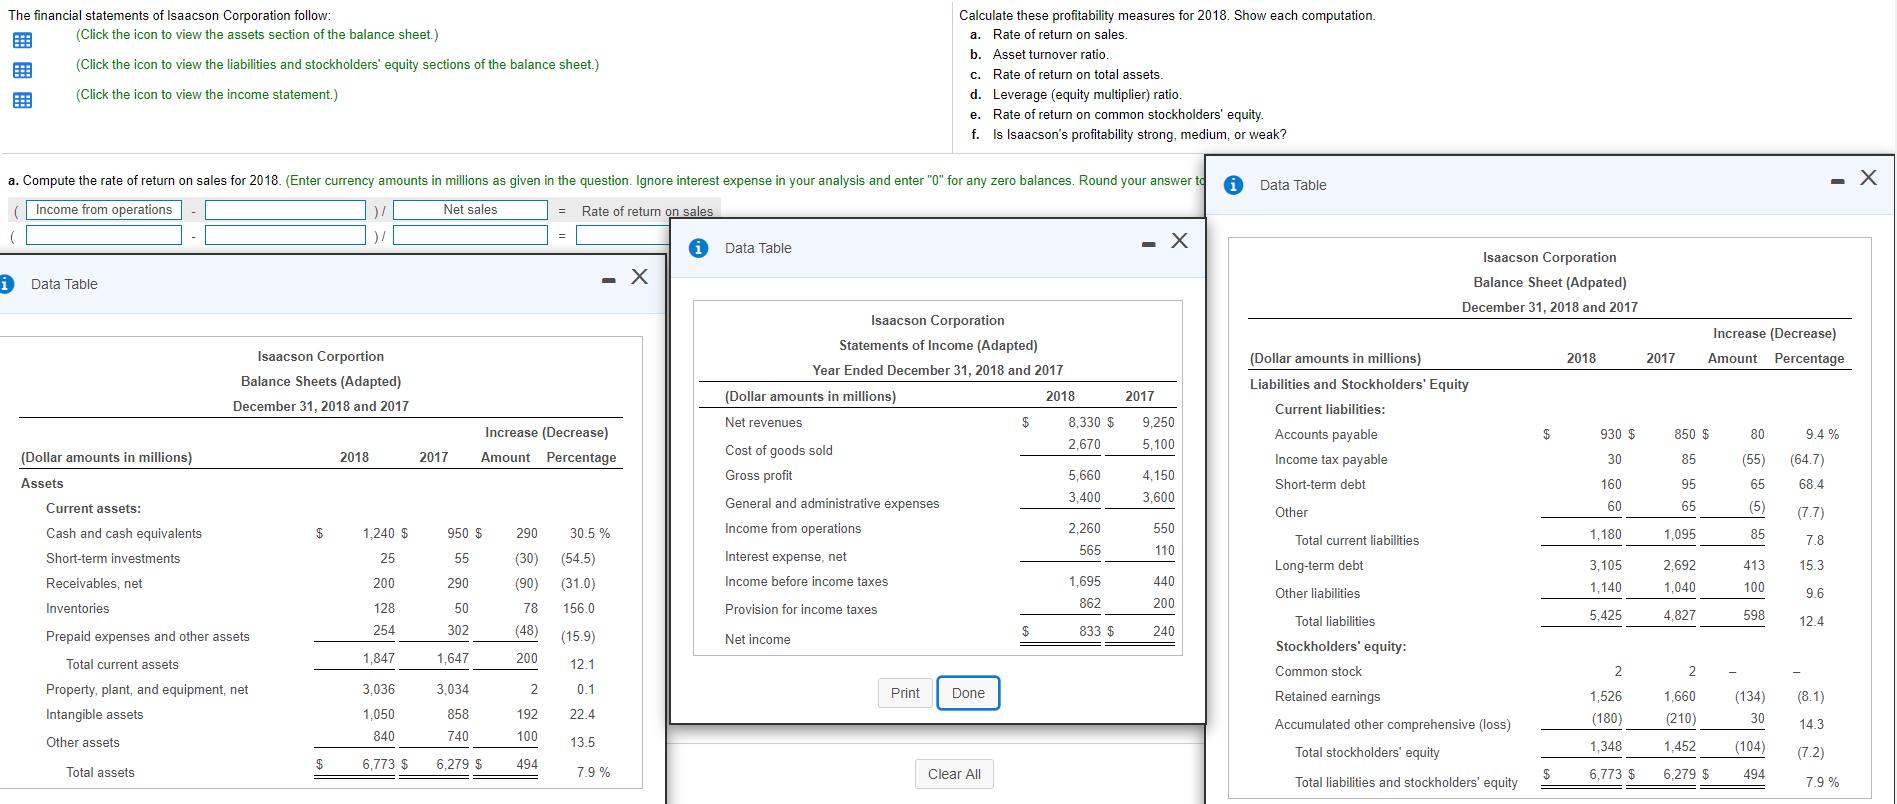This screenshot has width=1897, height=804.
Task: Click the blank denominator field in second row
Action: tap(470, 235)
